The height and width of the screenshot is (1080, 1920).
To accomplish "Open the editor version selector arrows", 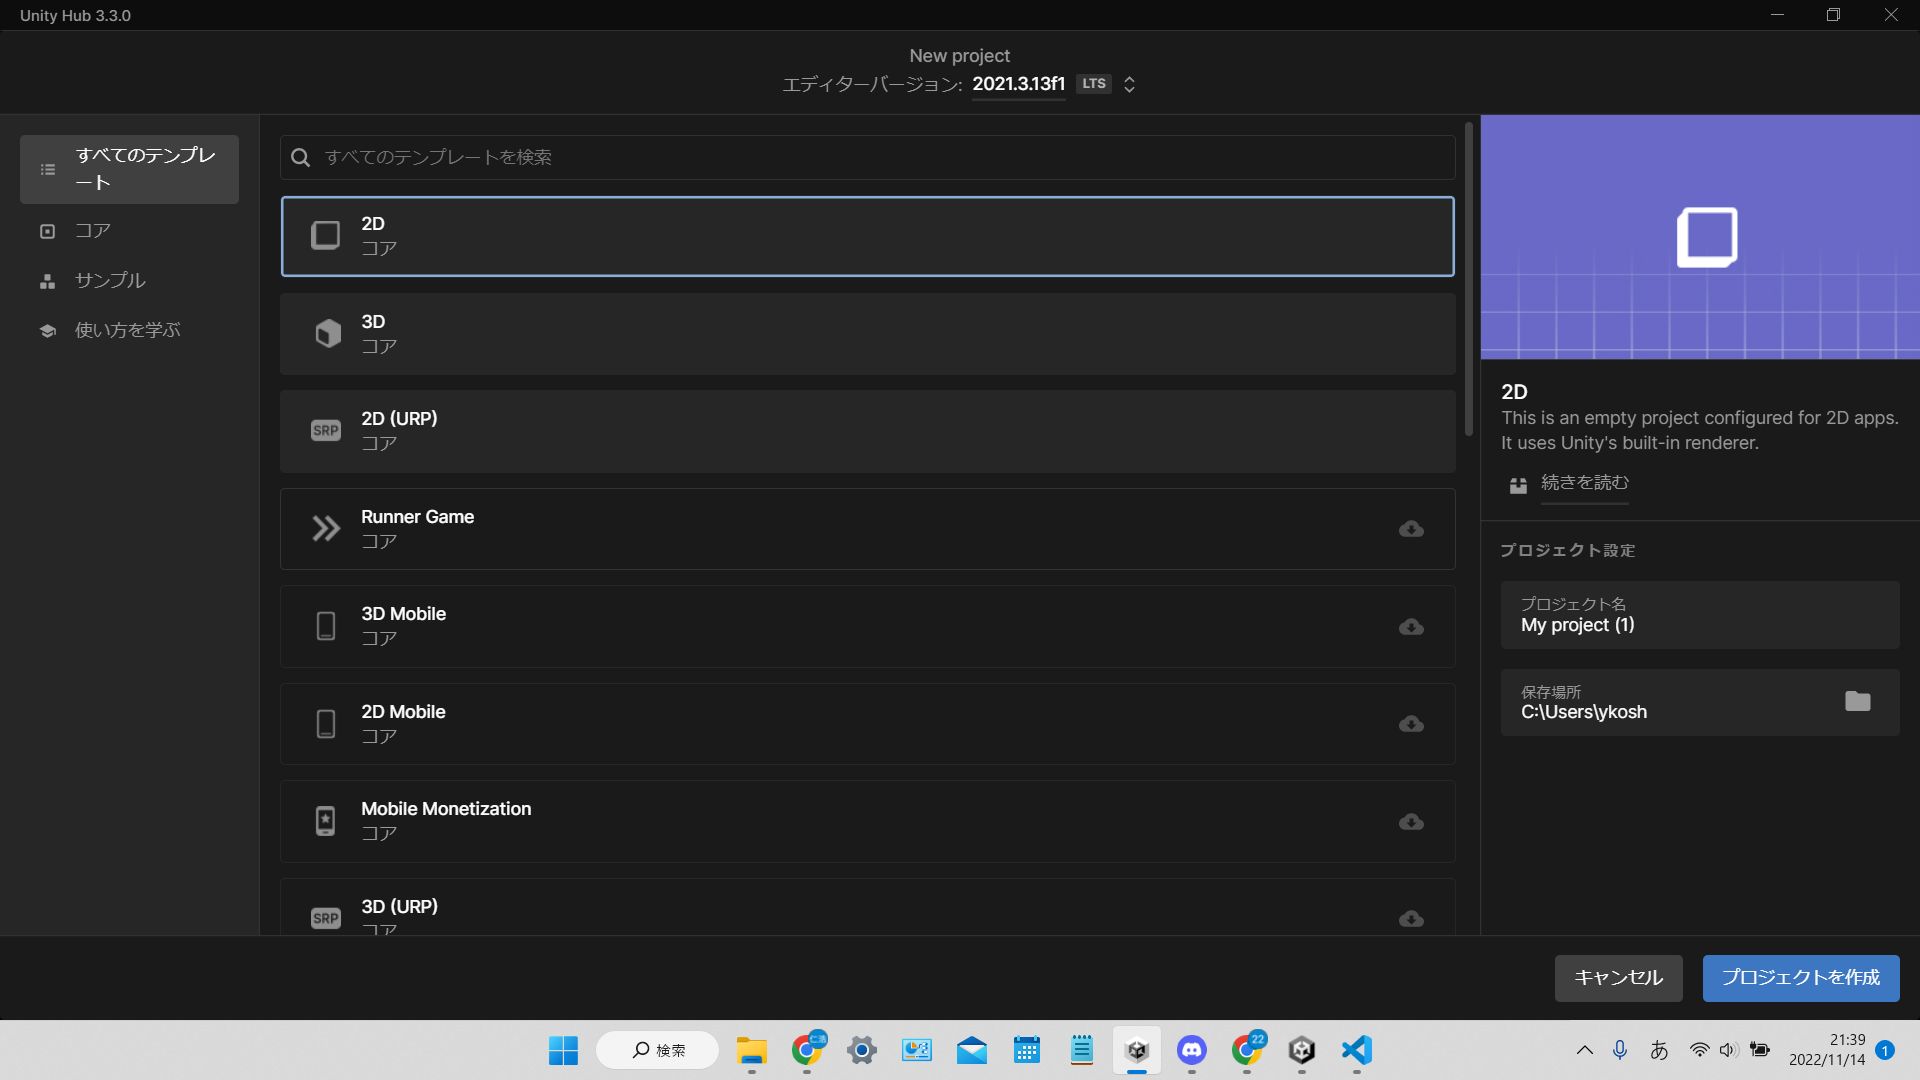I will click(x=1129, y=84).
